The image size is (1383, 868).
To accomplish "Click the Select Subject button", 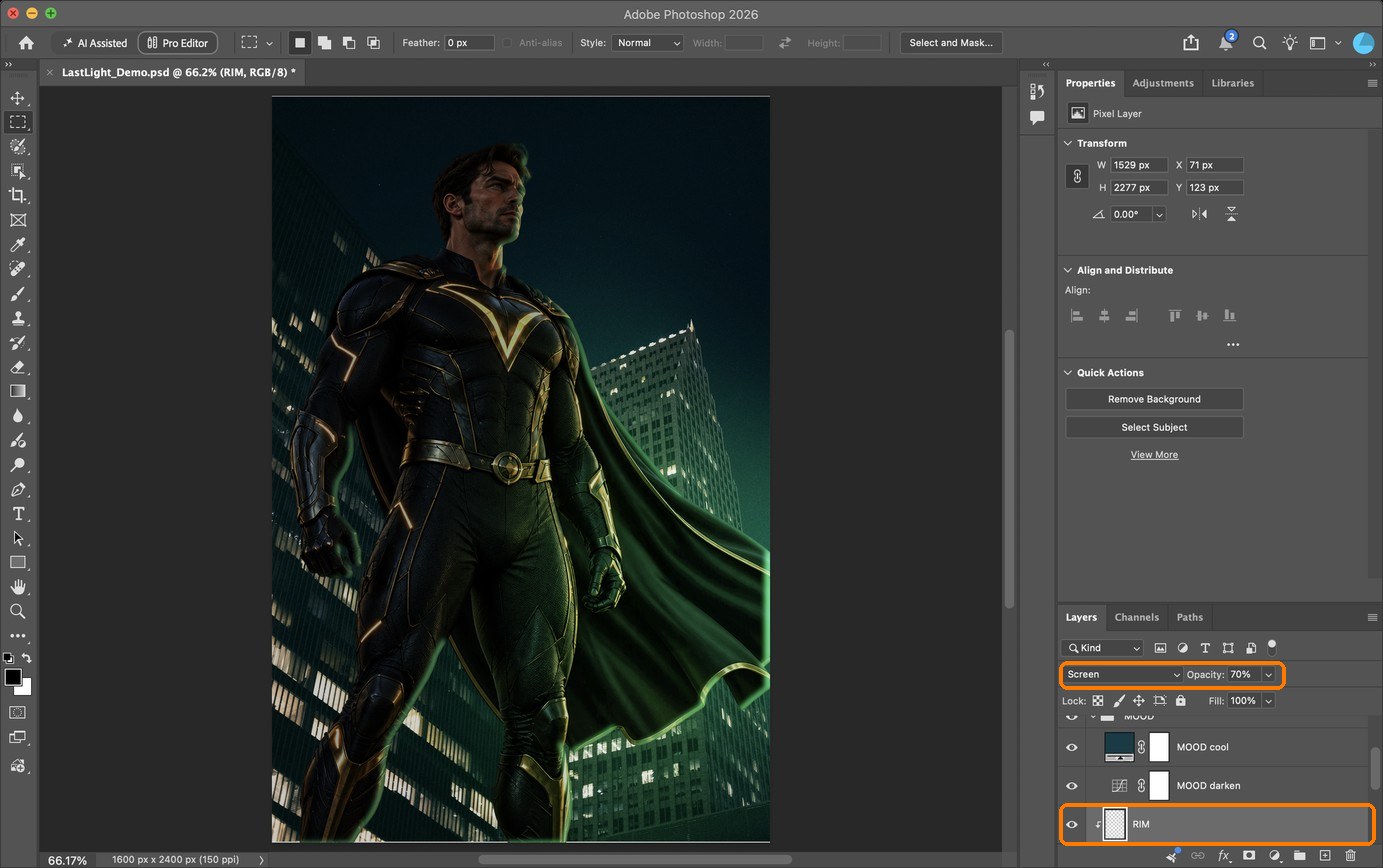I will 1154,427.
